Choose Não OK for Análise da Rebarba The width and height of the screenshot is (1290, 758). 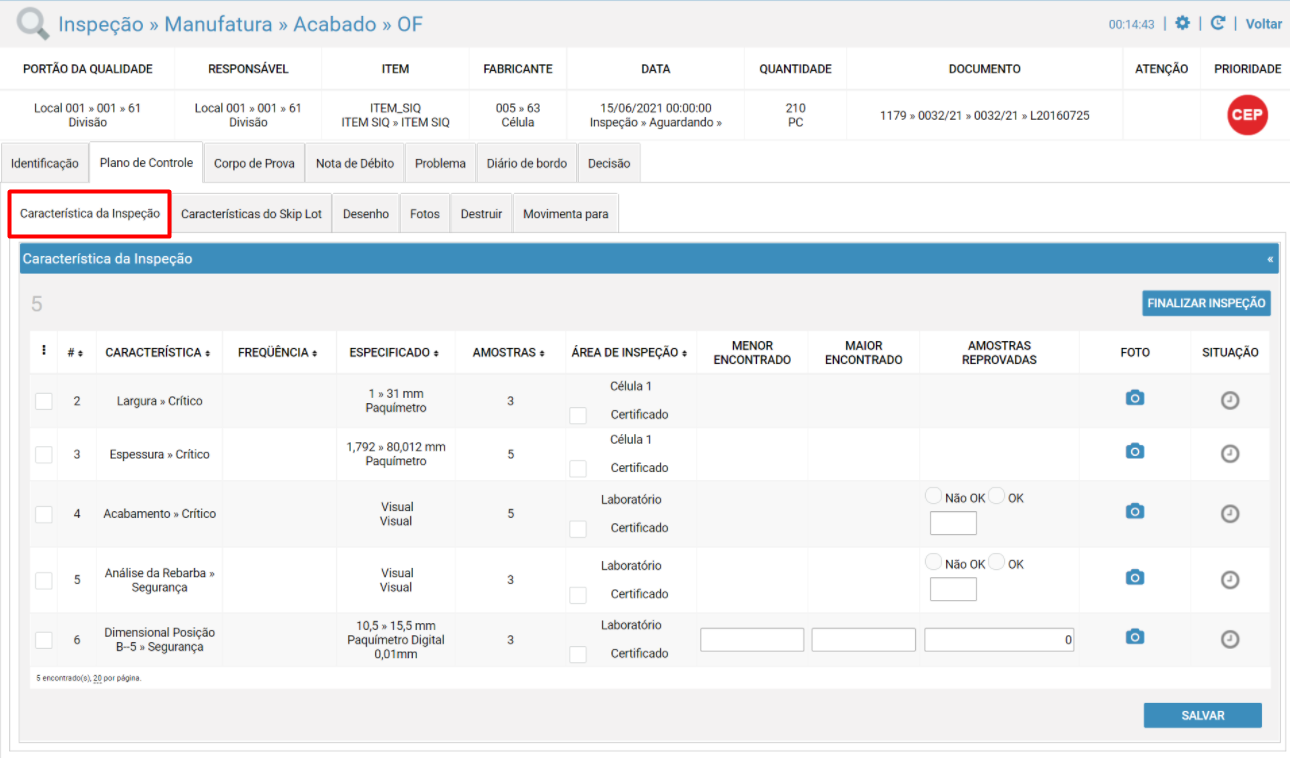pyautogui.click(x=933, y=562)
